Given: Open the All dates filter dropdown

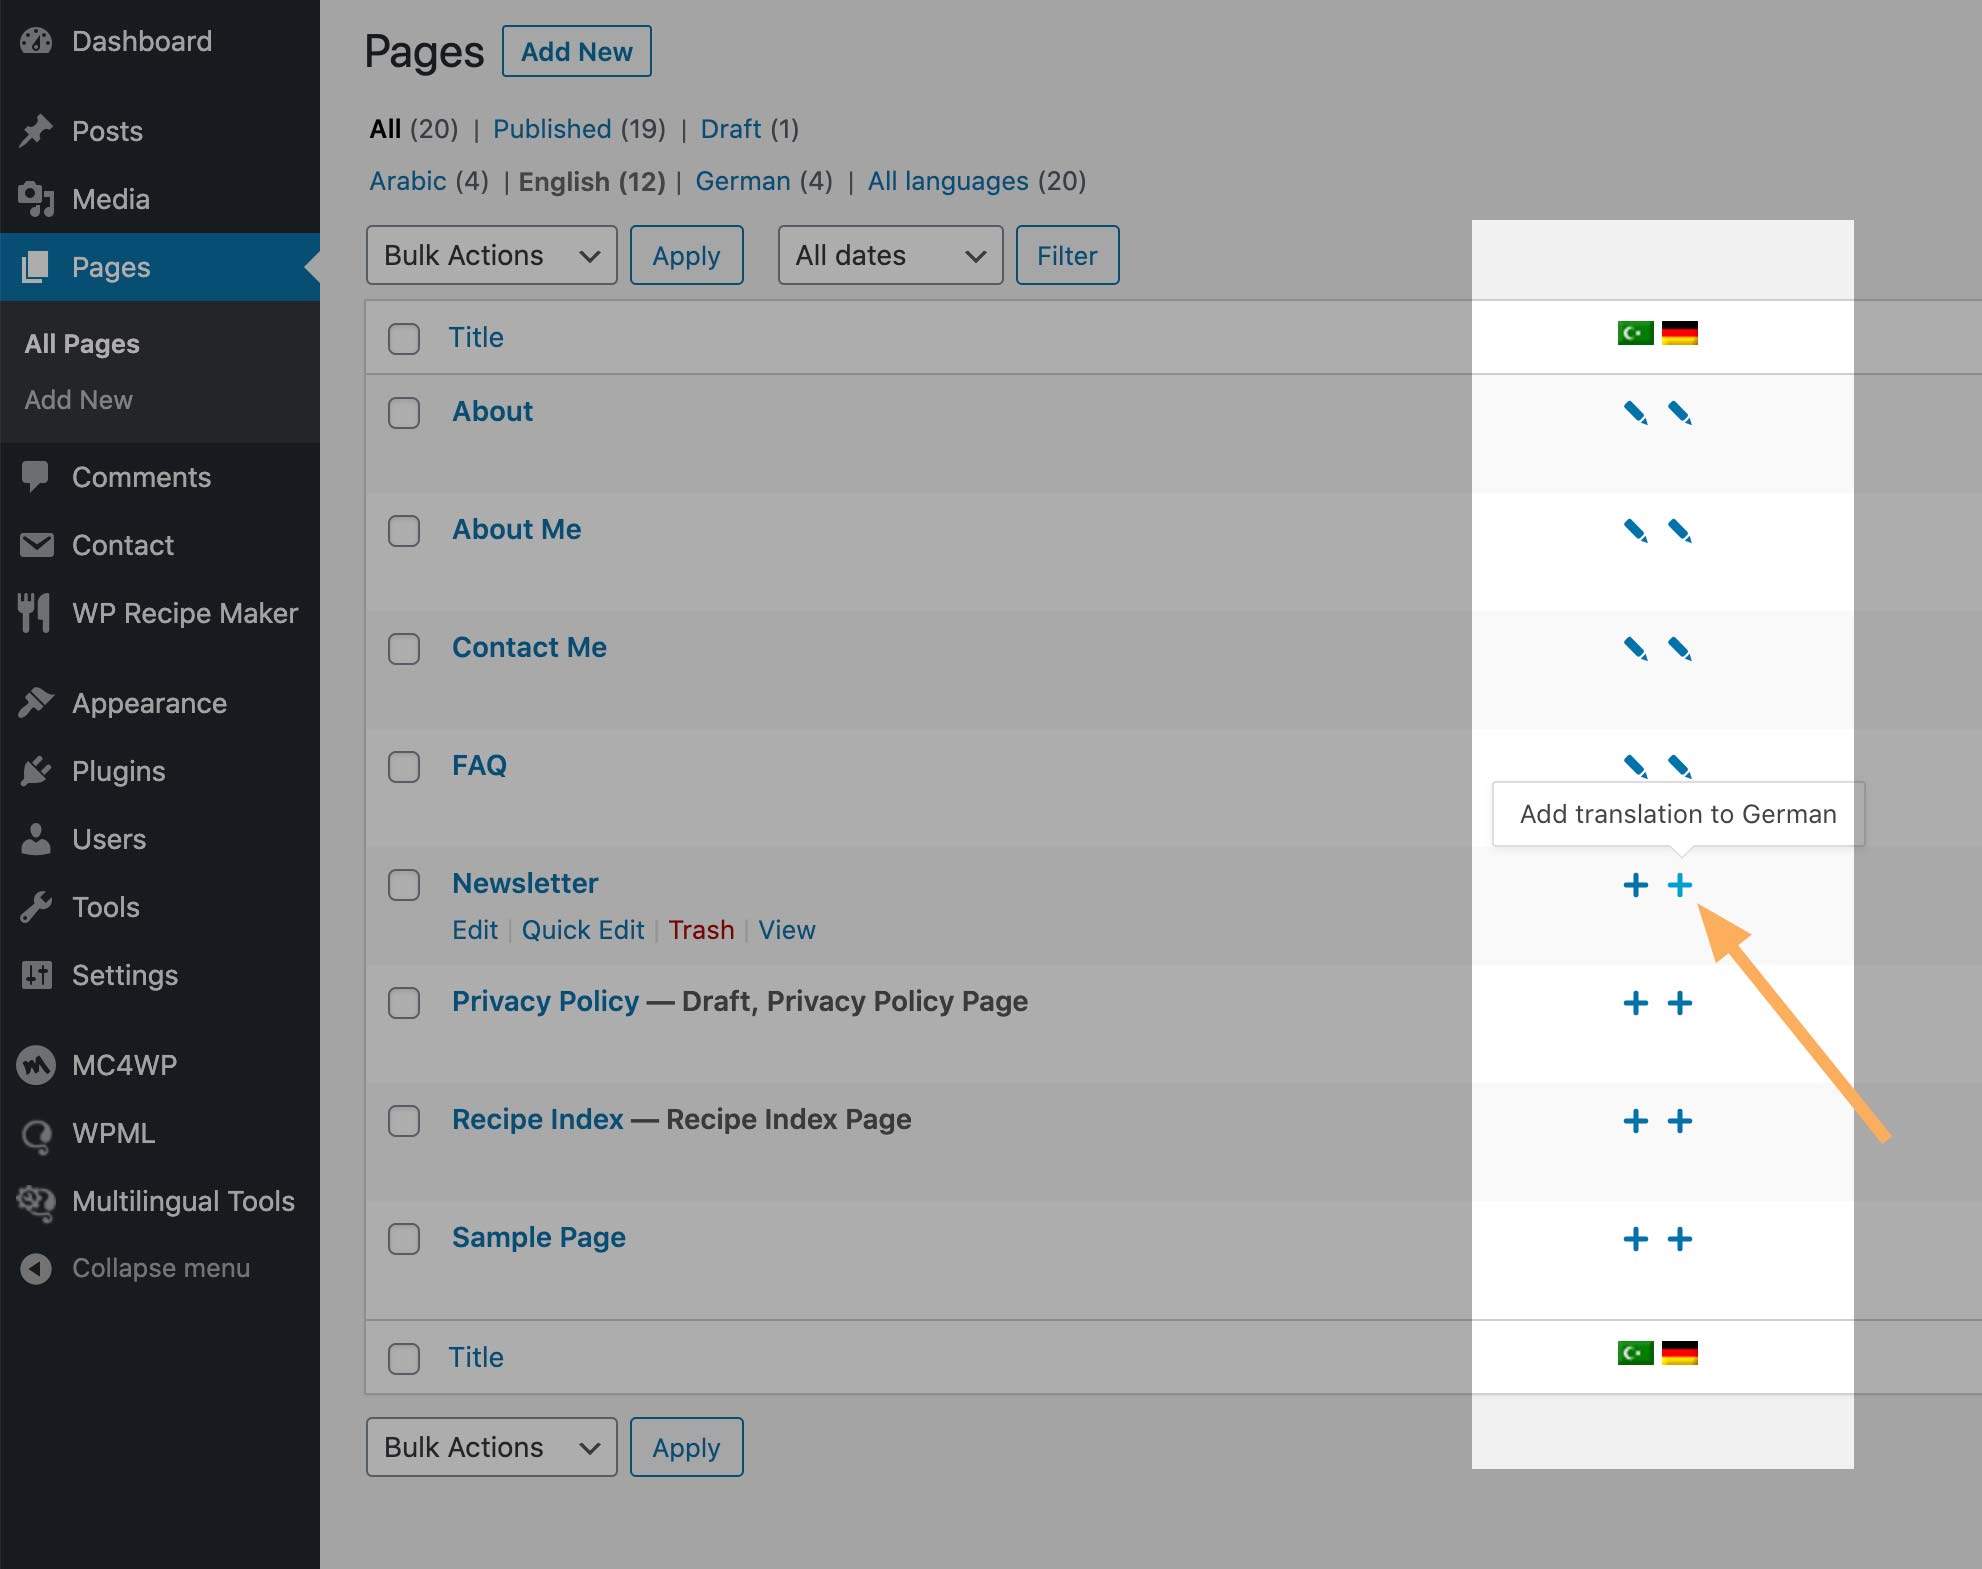Looking at the screenshot, I should pos(888,255).
